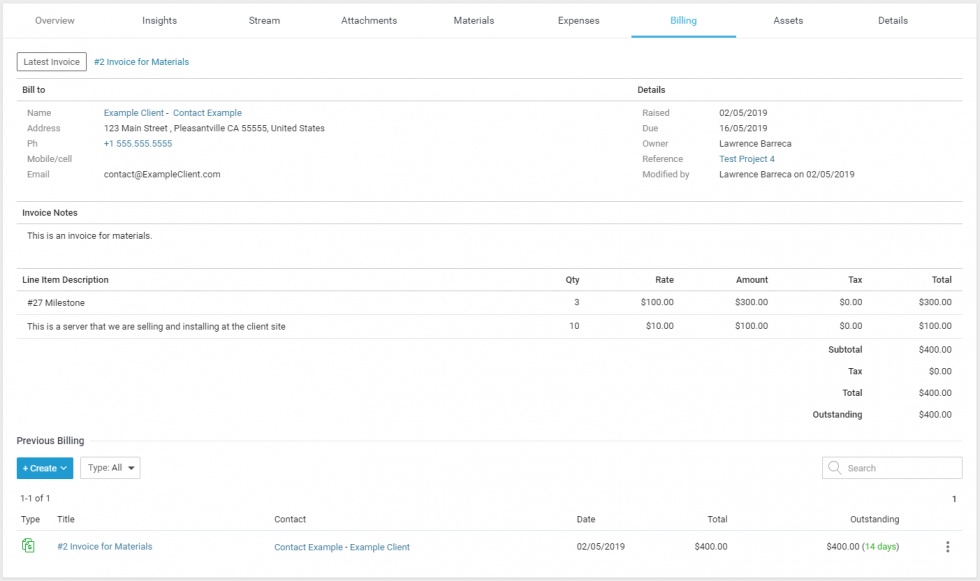This screenshot has width=980, height=581.
Task: View the Assets tab
Action: click(788, 20)
